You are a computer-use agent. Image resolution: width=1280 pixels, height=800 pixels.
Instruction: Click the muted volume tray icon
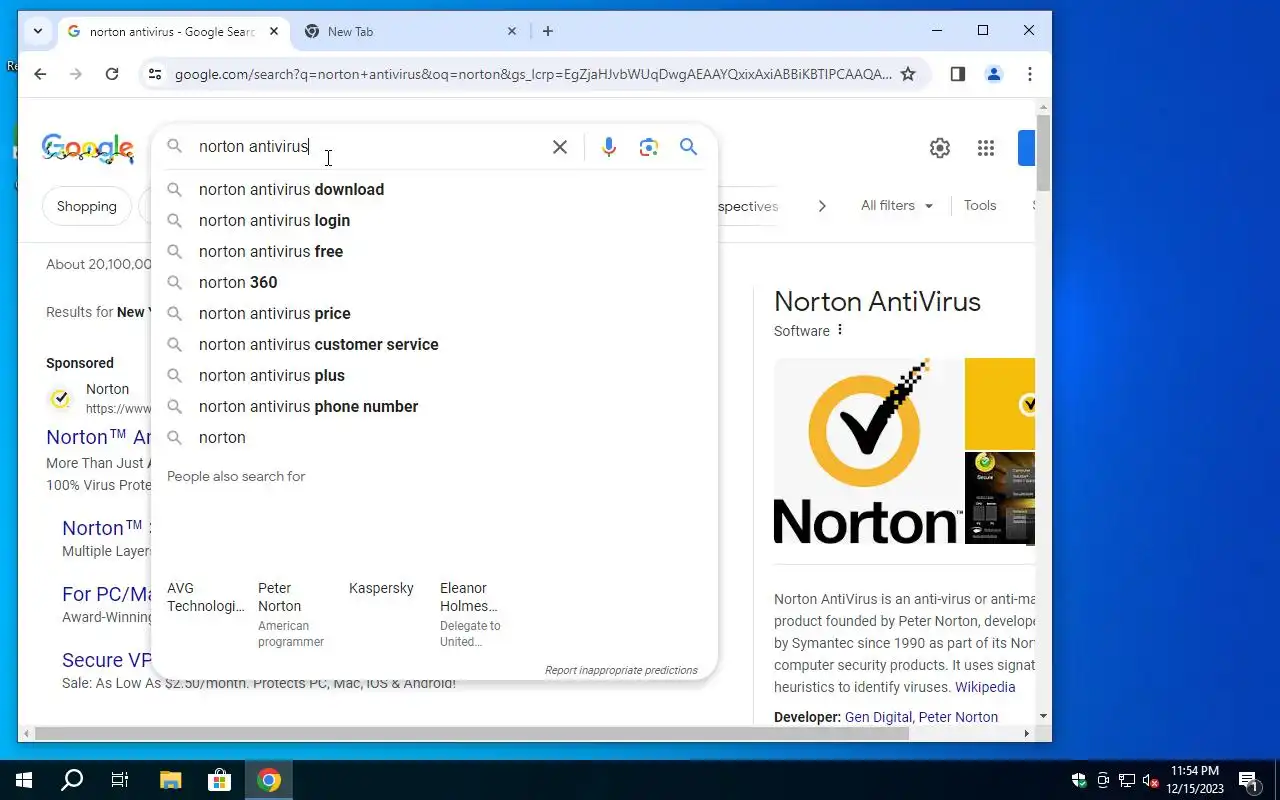tap(1151, 780)
